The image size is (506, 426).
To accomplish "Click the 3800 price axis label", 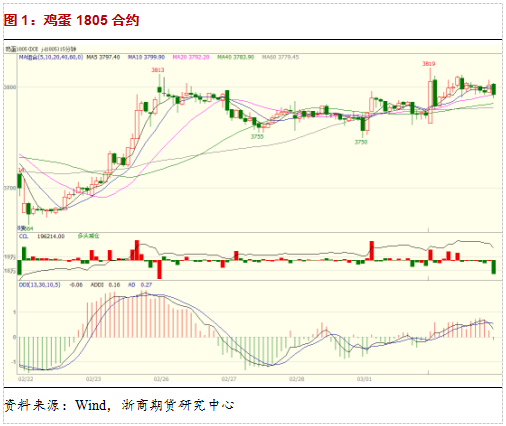I will pos(10,87).
